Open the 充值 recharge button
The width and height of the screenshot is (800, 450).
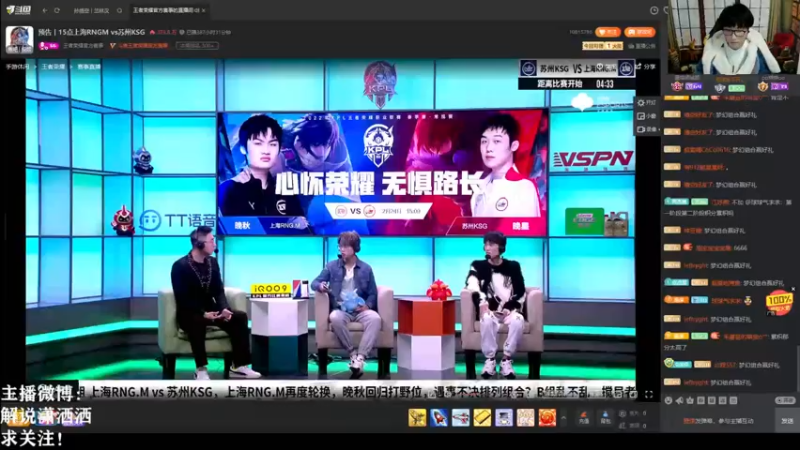pyautogui.click(x=584, y=418)
